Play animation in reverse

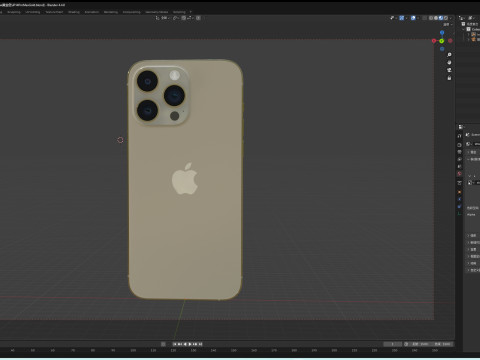point(185,344)
